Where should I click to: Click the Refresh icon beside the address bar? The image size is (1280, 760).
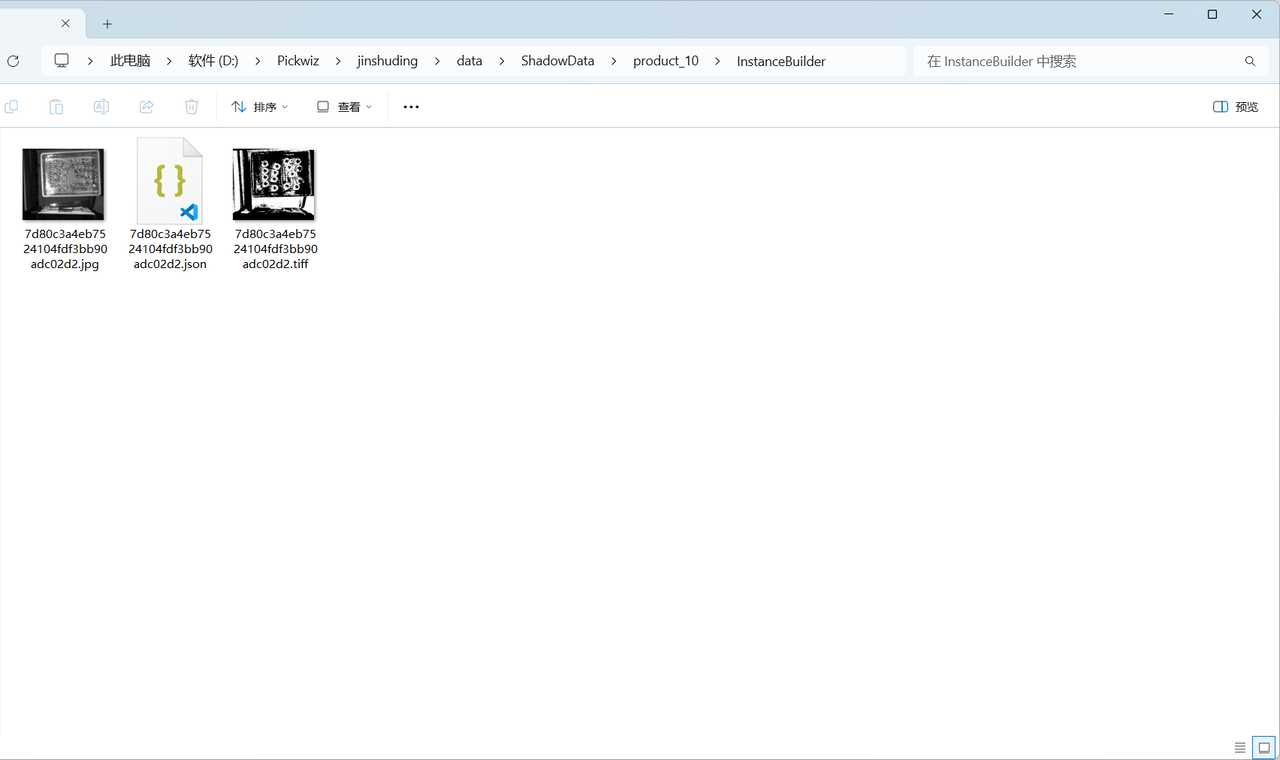(13, 61)
